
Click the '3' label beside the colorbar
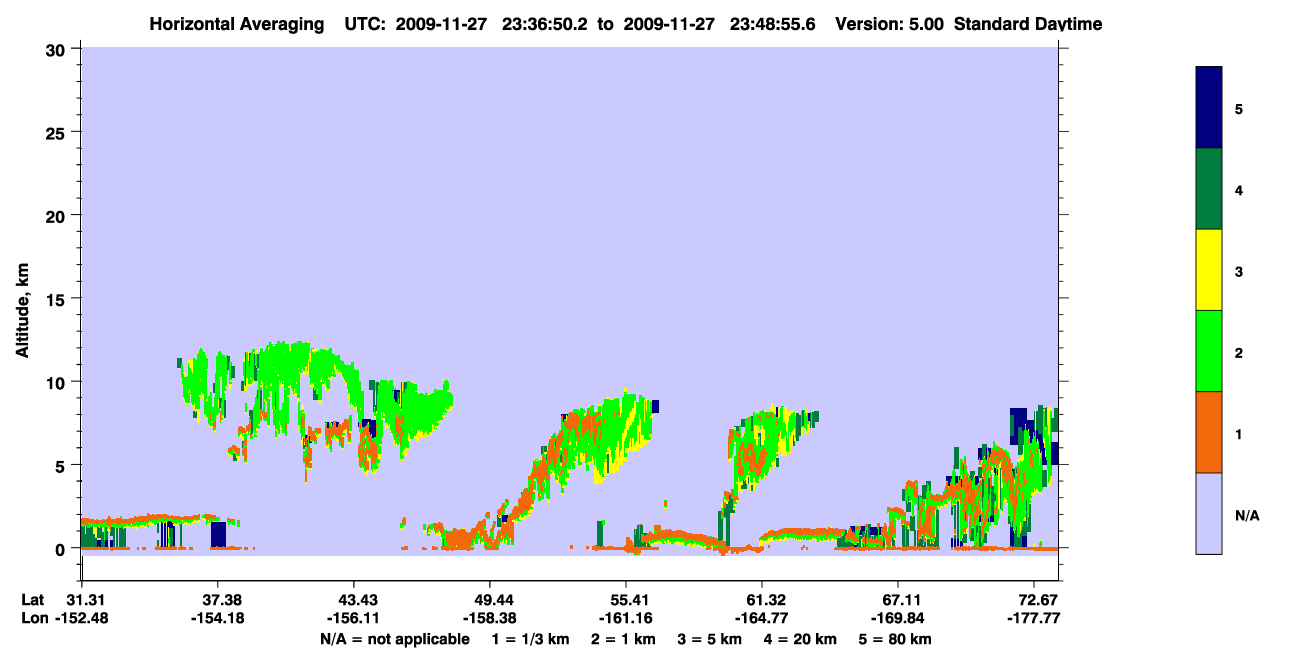(1239, 272)
